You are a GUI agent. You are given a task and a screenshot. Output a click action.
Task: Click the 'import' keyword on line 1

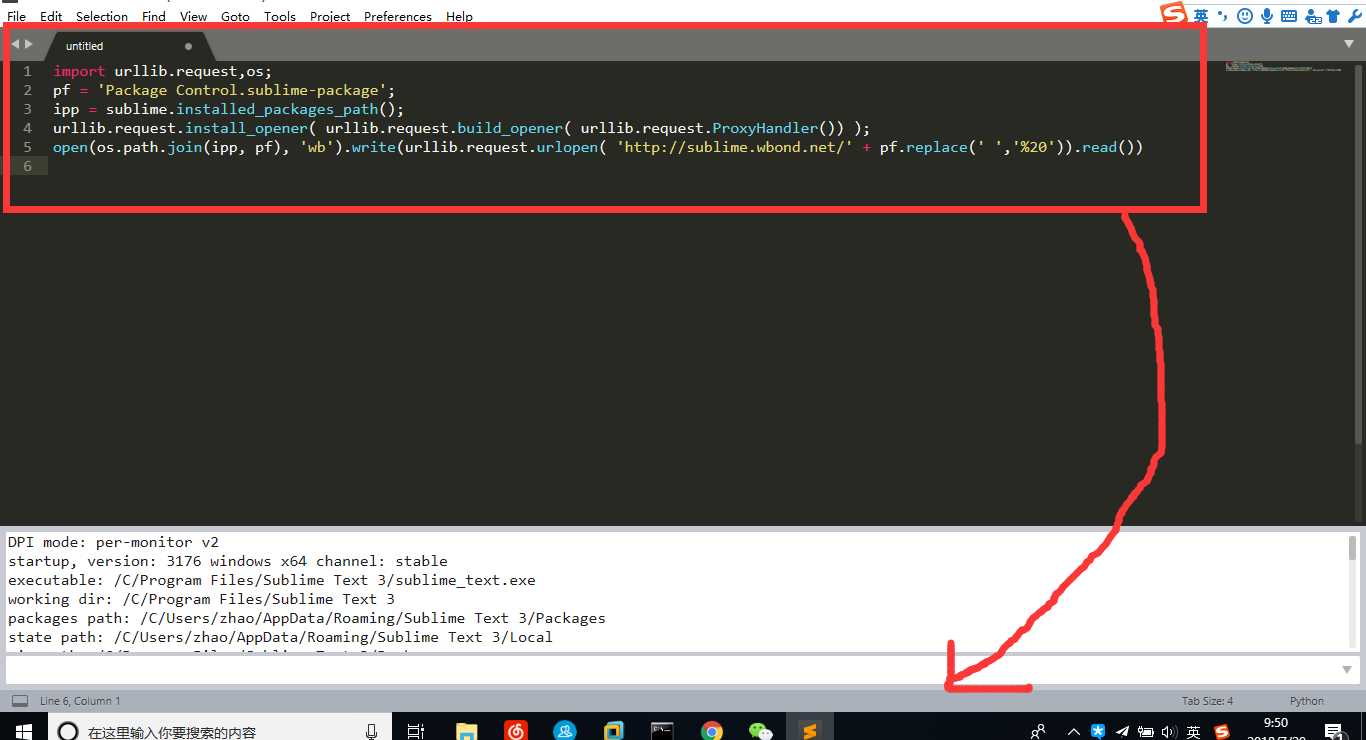point(79,71)
